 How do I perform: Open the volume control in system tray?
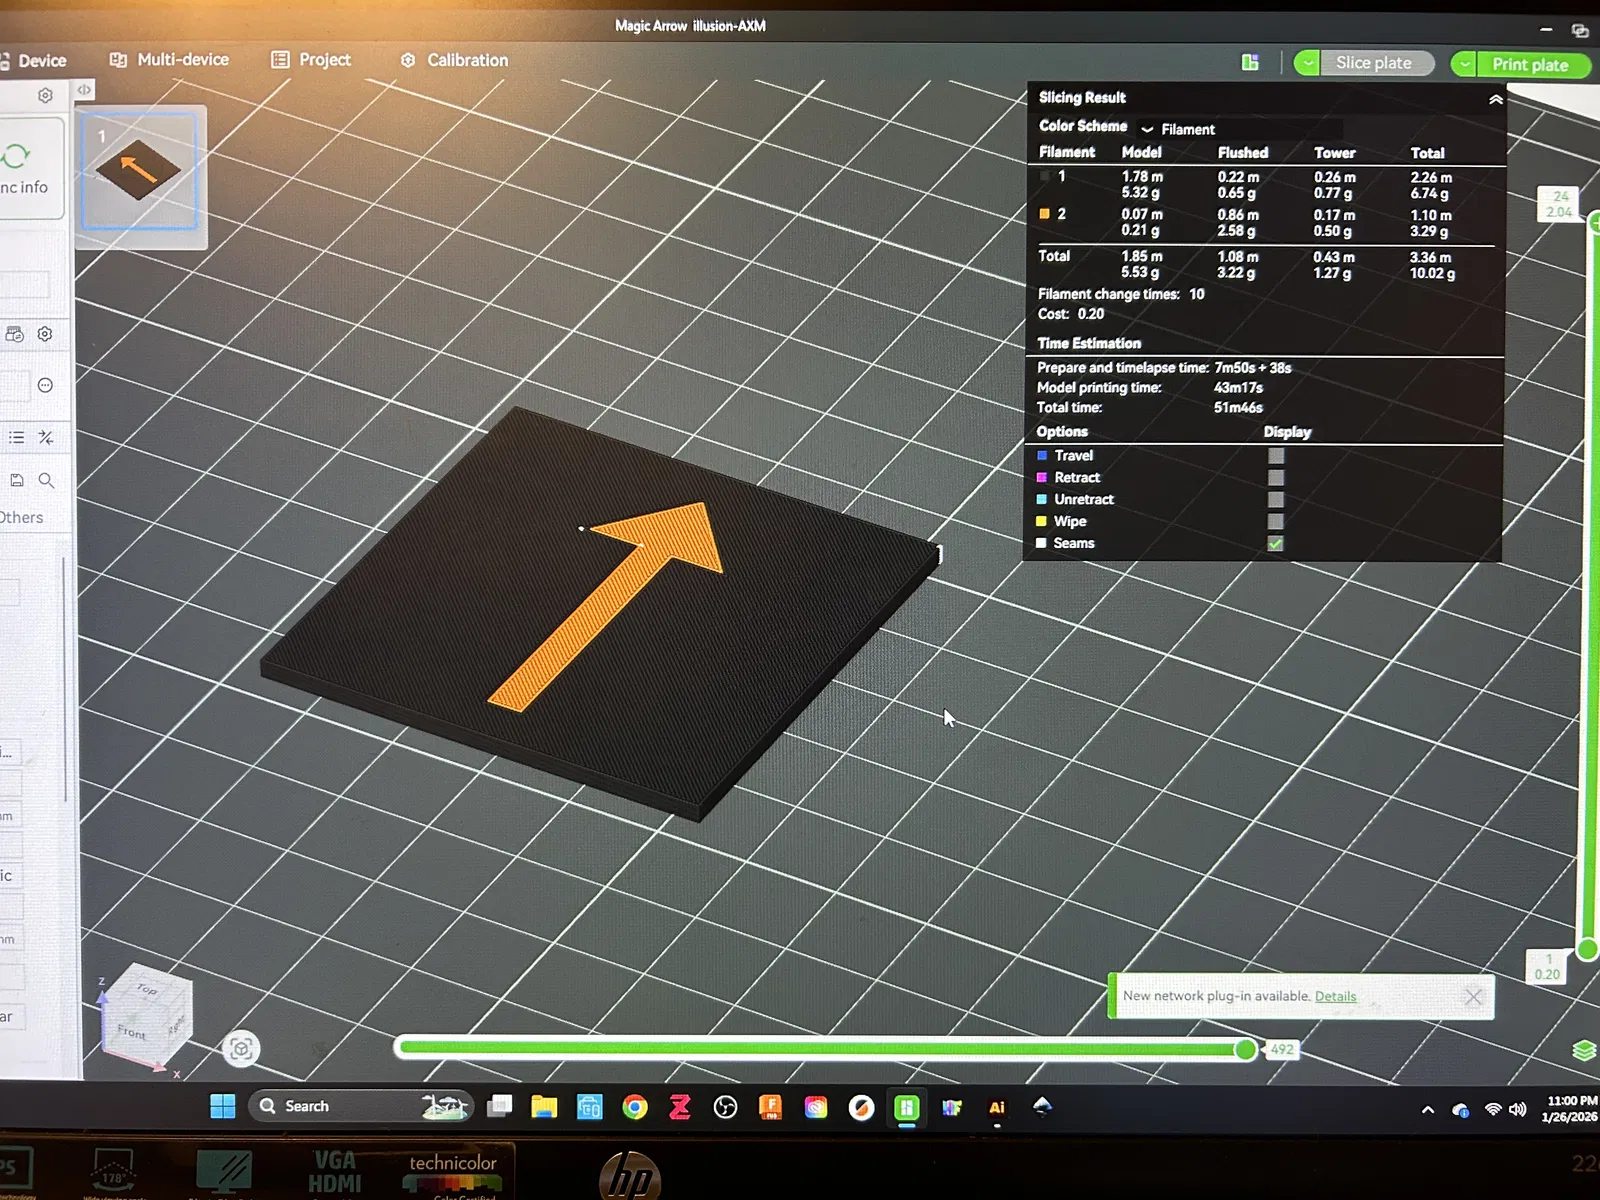coord(1518,1109)
